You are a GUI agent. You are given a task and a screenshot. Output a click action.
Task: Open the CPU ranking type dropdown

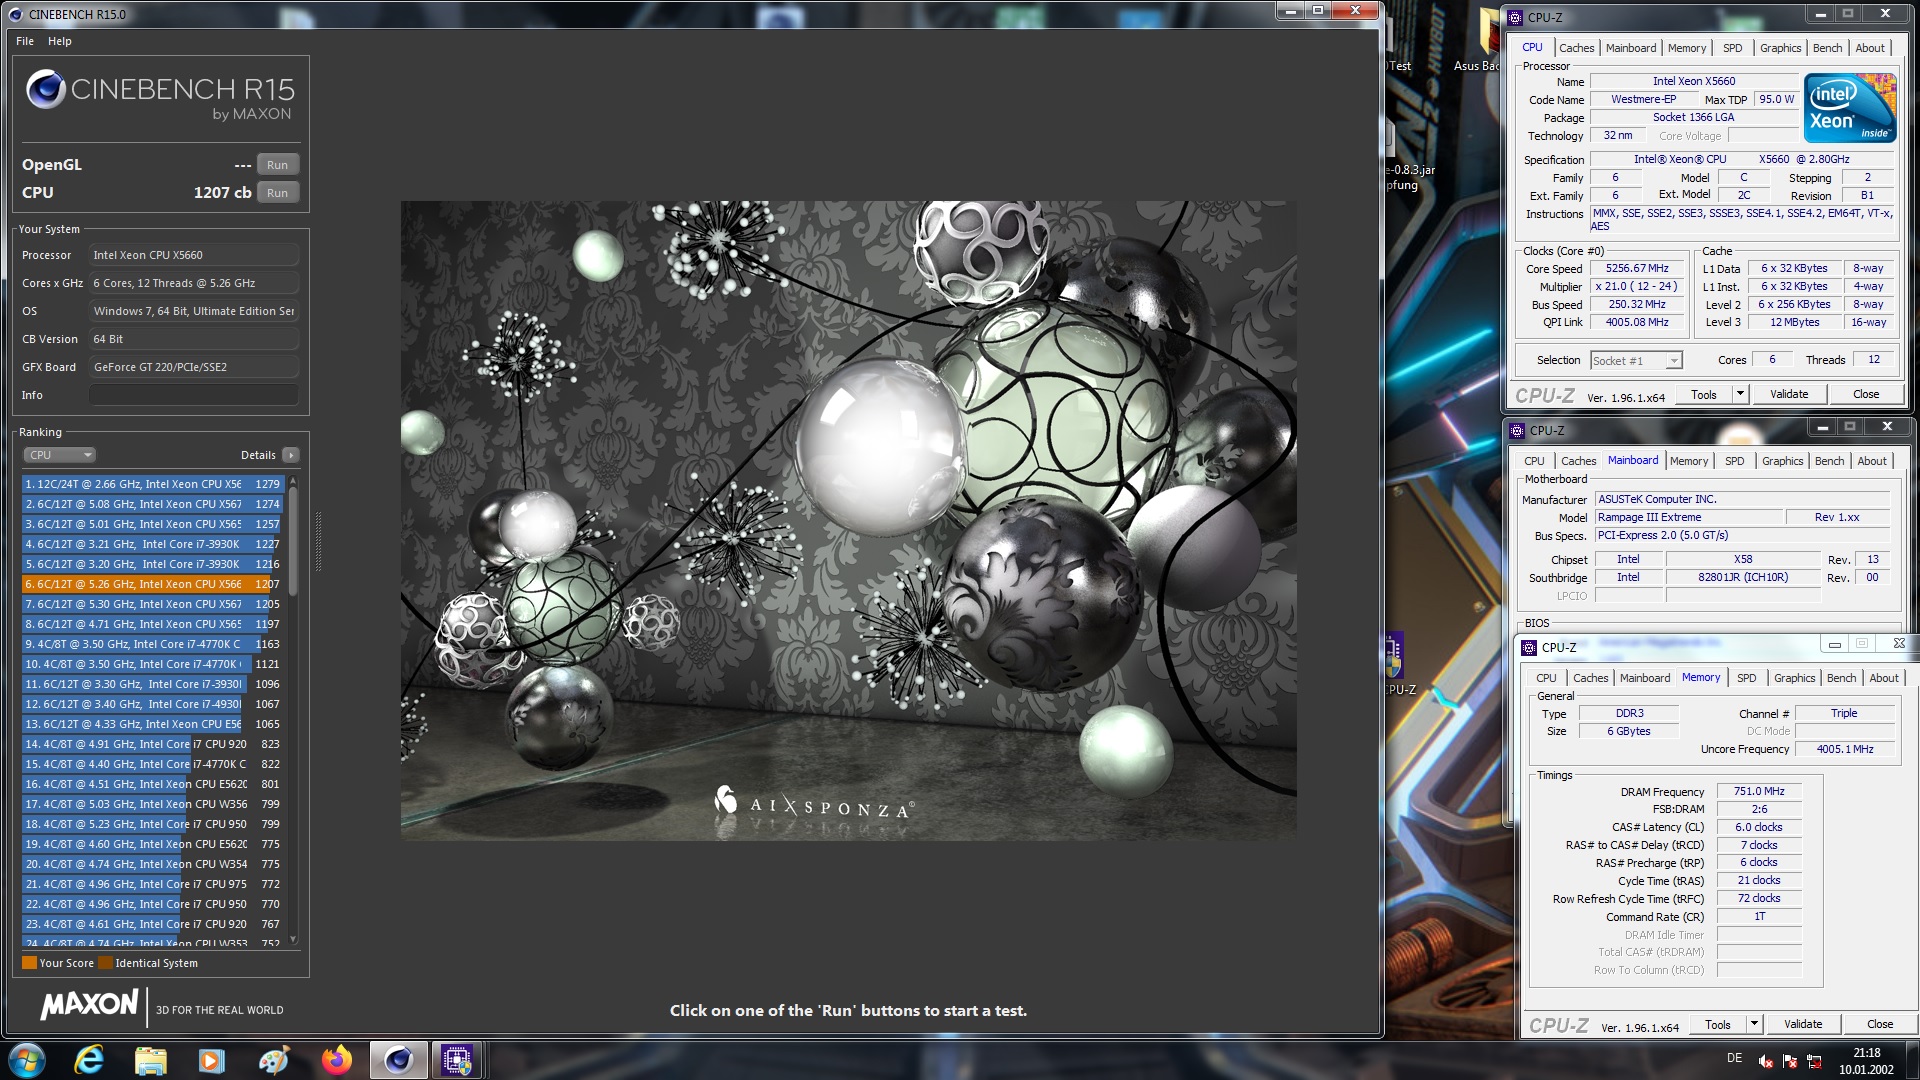[59, 455]
